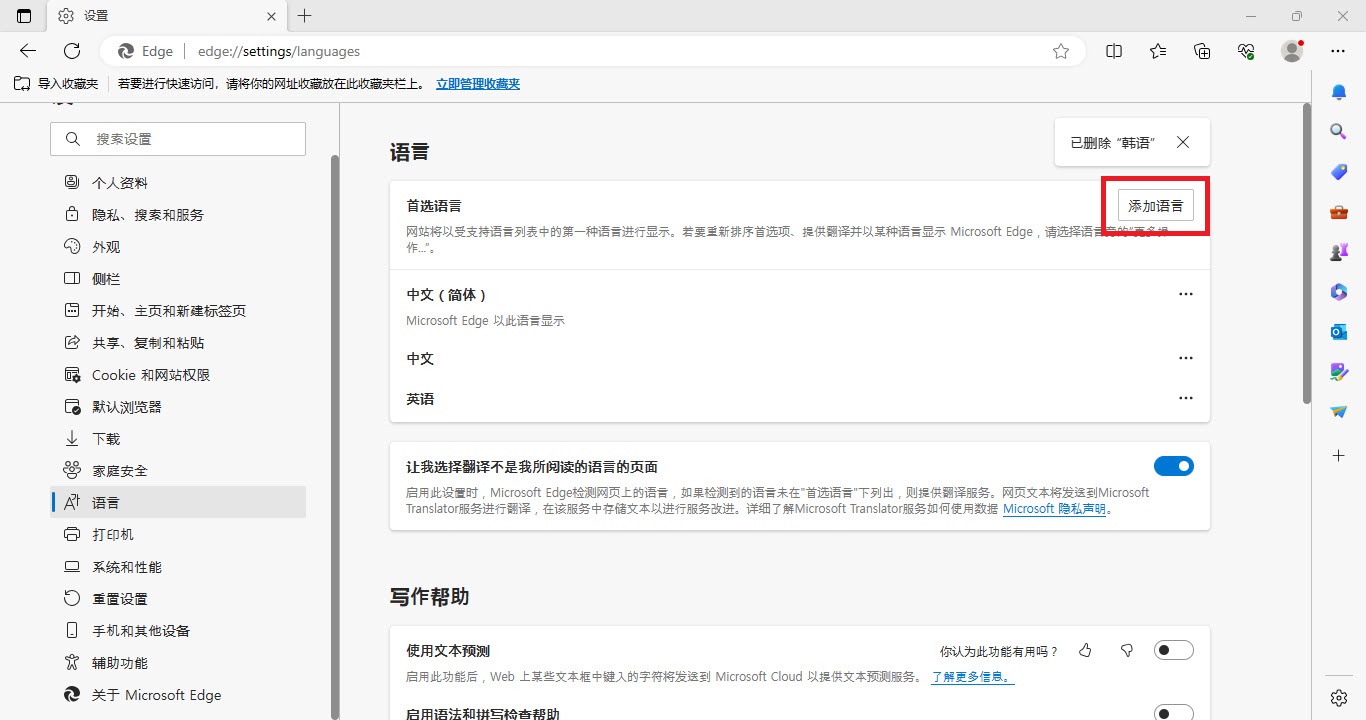Open 家庭安全 settings section
1366x720 pixels.
(178, 471)
